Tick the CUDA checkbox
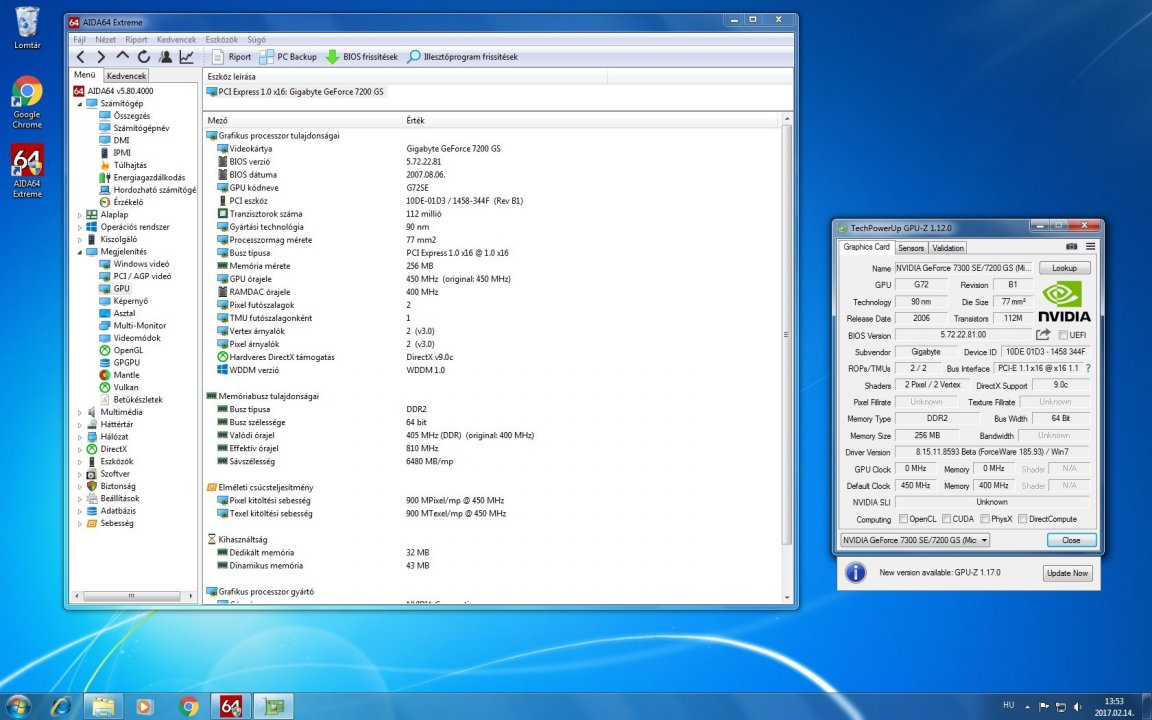 (946, 519)
